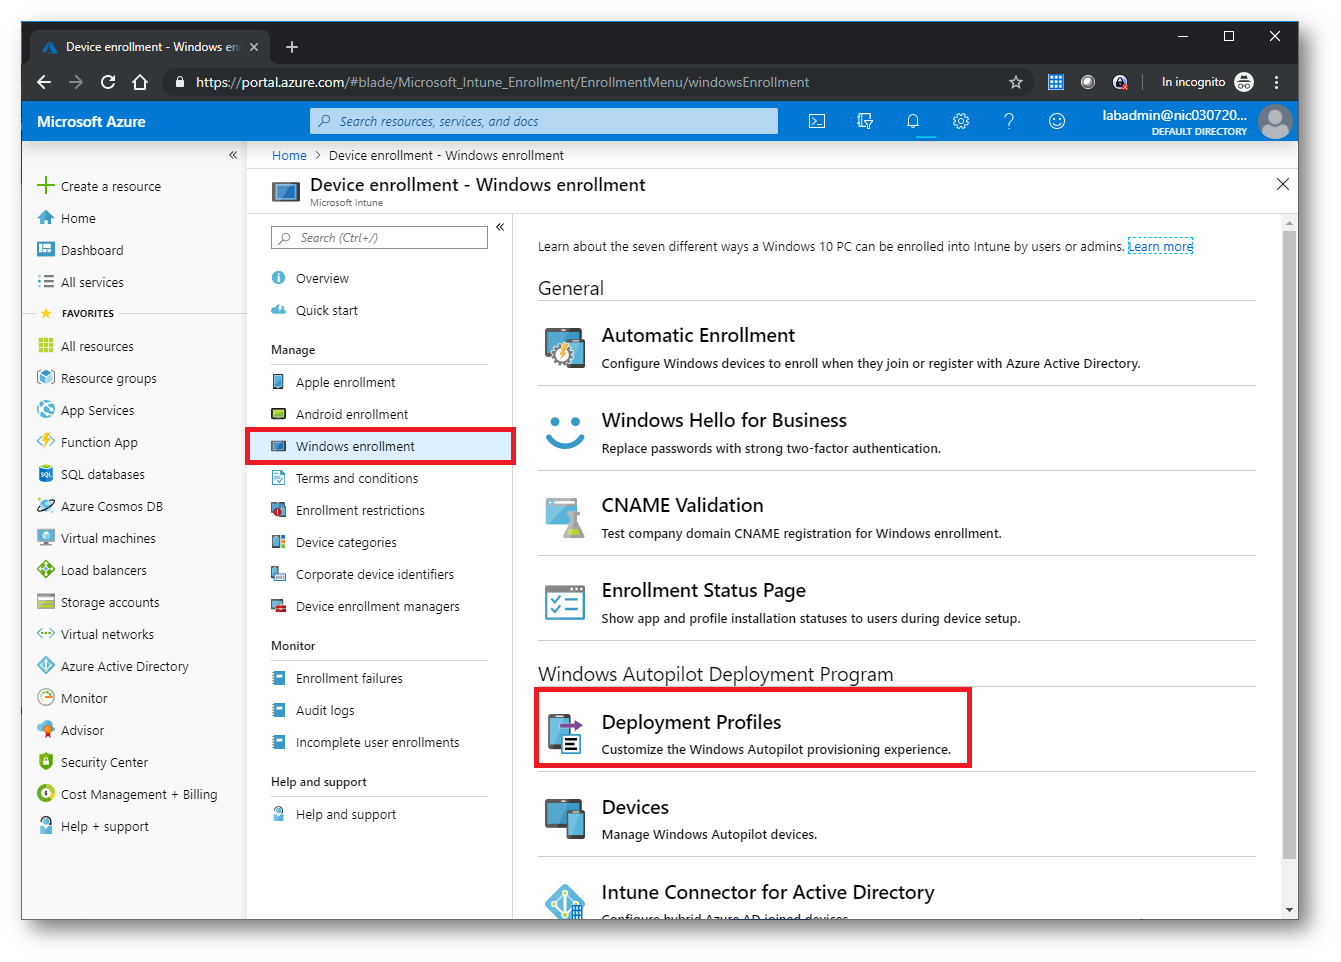This screenshot has height=962, width=1341.
Task: Open Help + support in sidebar
Action: click(93, 826)
